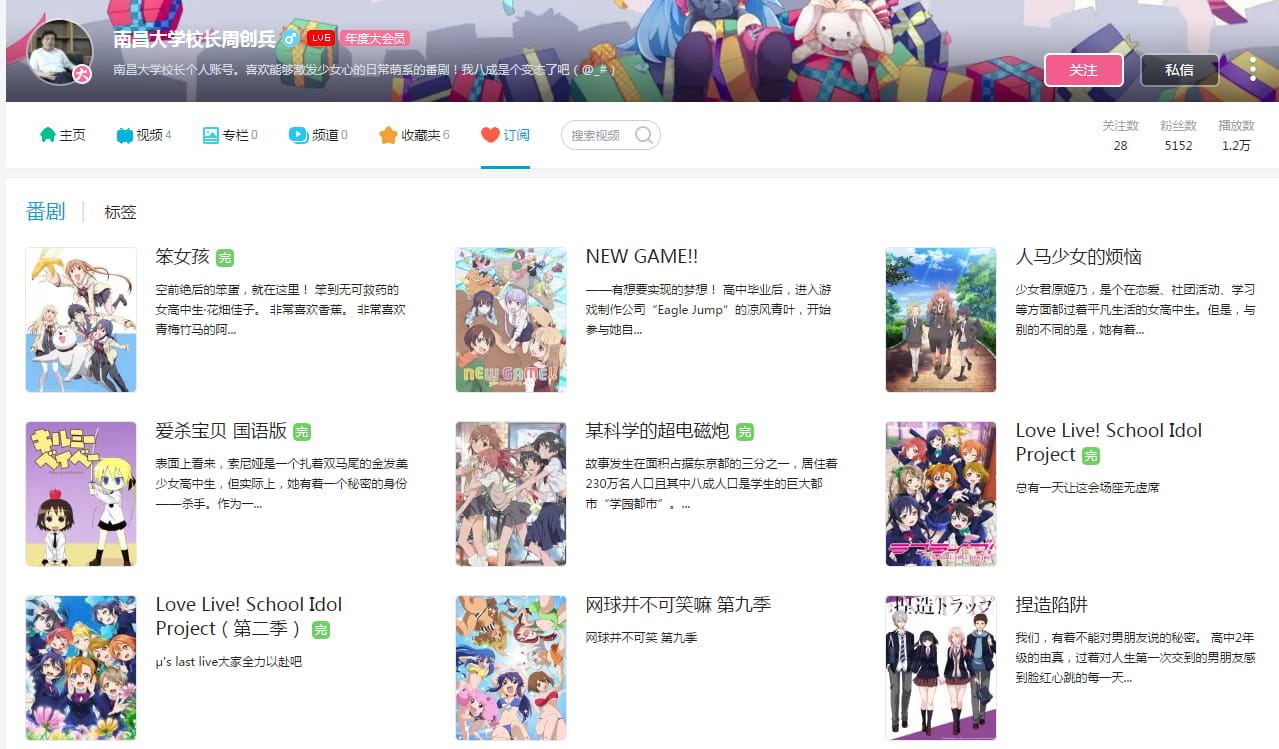This screenshot has width=1279, height=749.
Task: Send a message via 私信 button
Action: 1179,70
